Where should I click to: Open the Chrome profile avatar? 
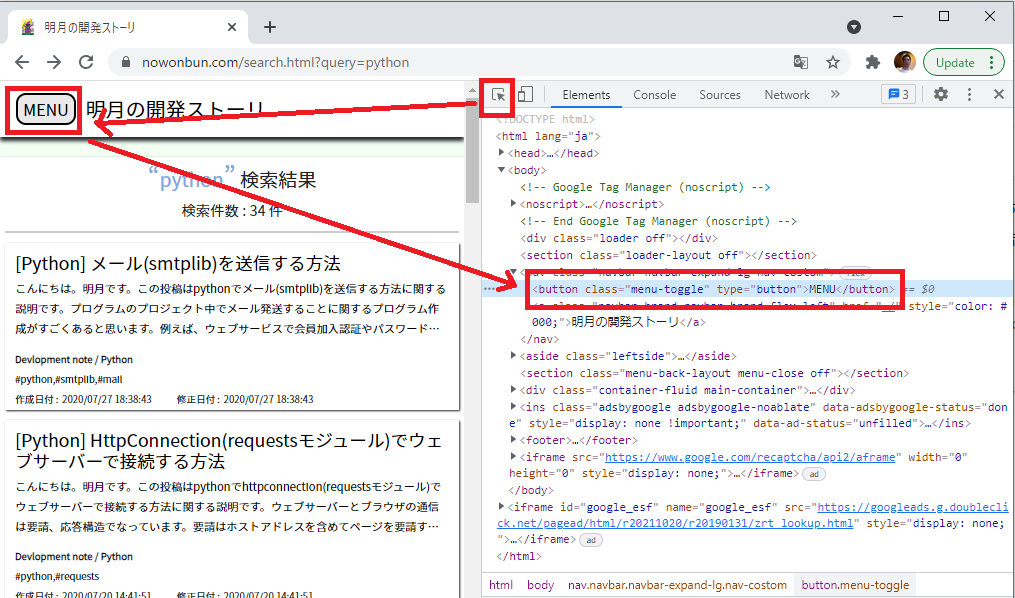pos(904,62)
